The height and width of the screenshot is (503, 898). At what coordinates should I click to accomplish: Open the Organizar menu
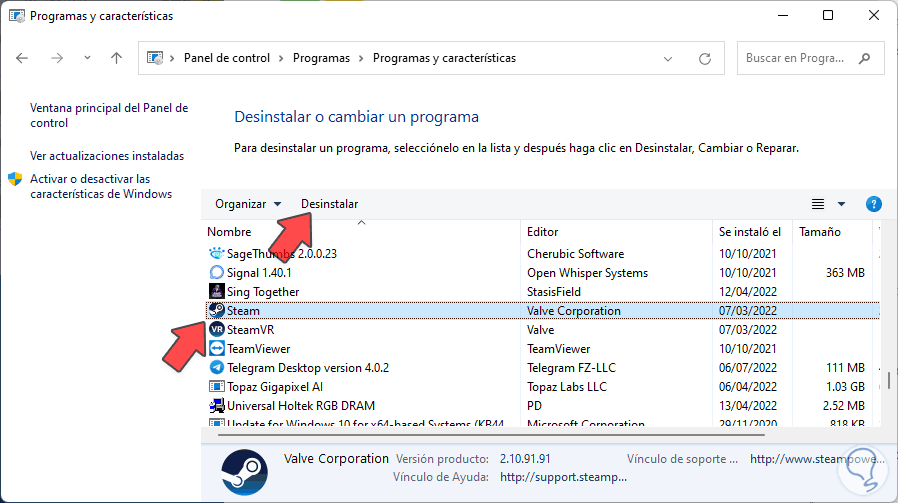pos(248,204)
